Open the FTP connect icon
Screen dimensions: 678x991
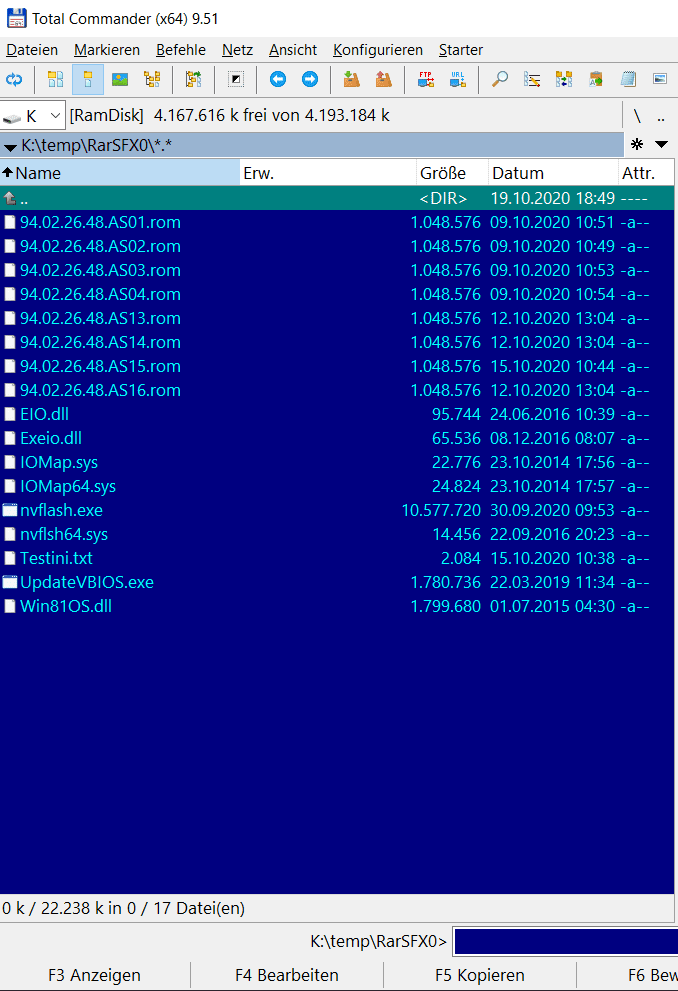point(426,79)
